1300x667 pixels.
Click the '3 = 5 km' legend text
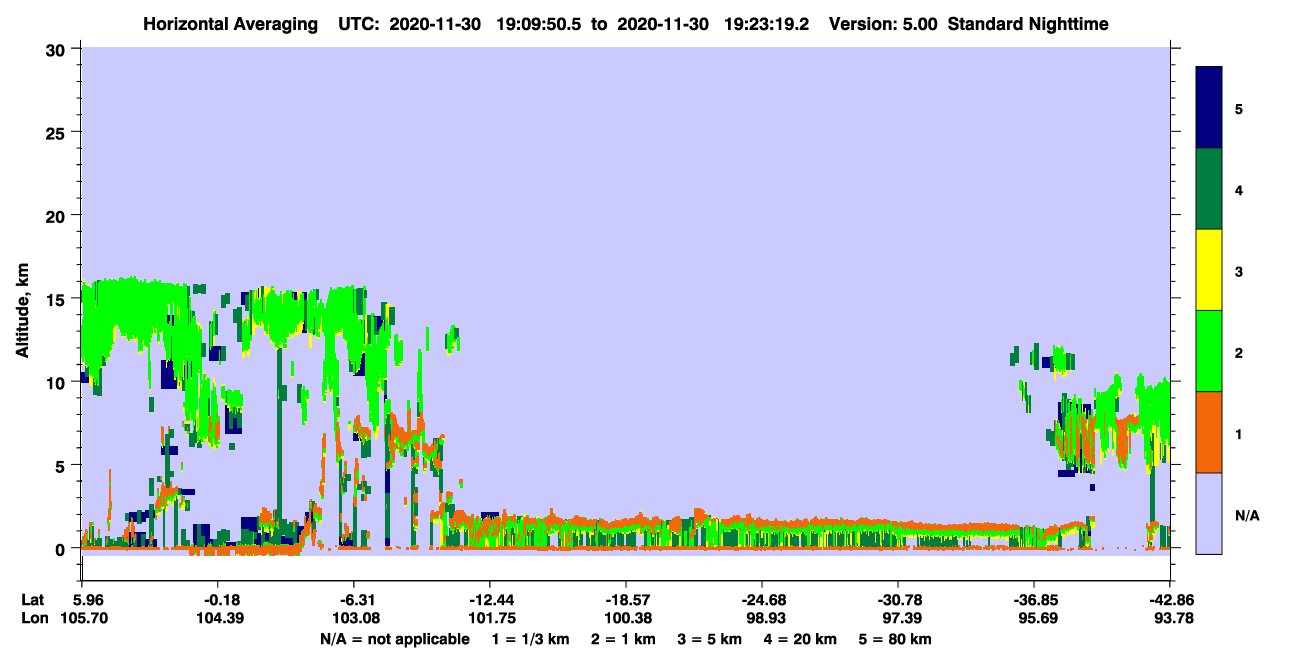tap(712, 639)
